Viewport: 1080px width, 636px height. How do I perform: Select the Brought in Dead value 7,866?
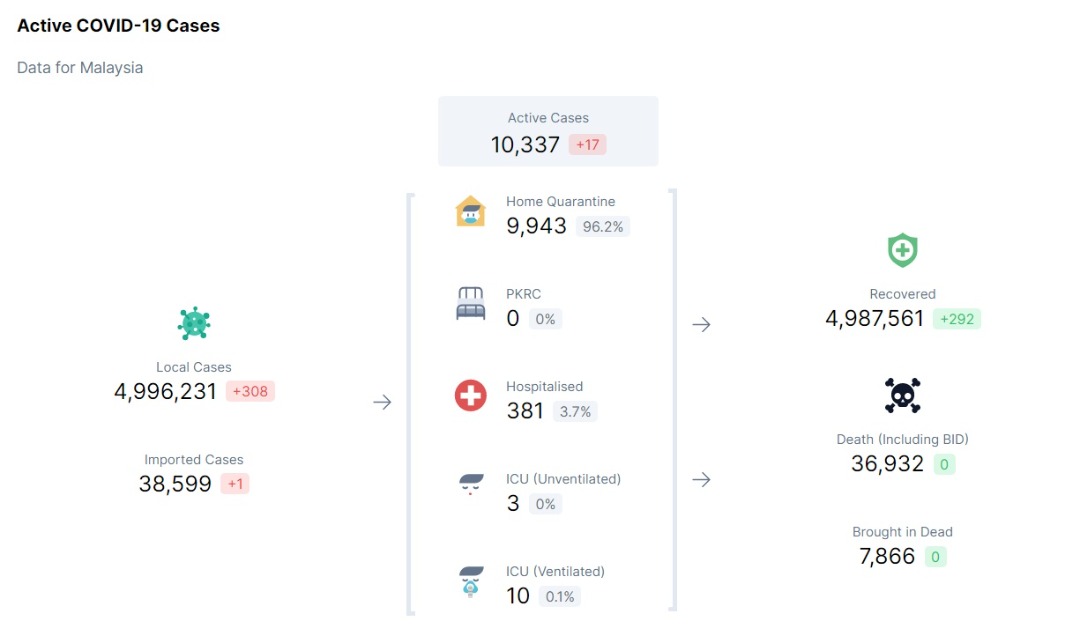[x=887, y=556]
